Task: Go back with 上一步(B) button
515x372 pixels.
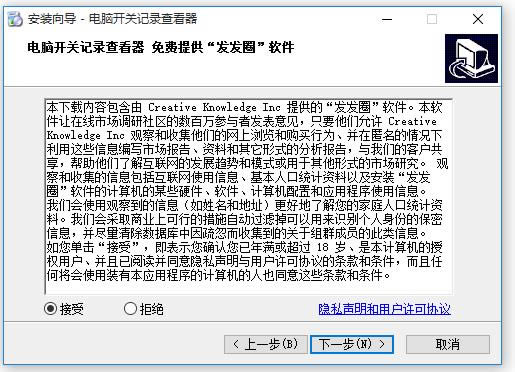Action: pyautogui.click(x=266, y=344)
